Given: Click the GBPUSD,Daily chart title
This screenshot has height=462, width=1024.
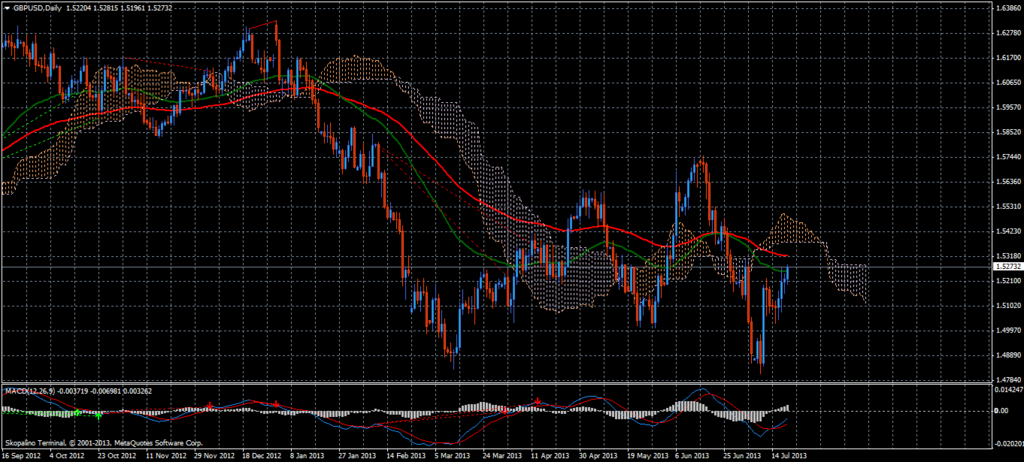Looking at the screenshot, I should click(x=38, y=6).
